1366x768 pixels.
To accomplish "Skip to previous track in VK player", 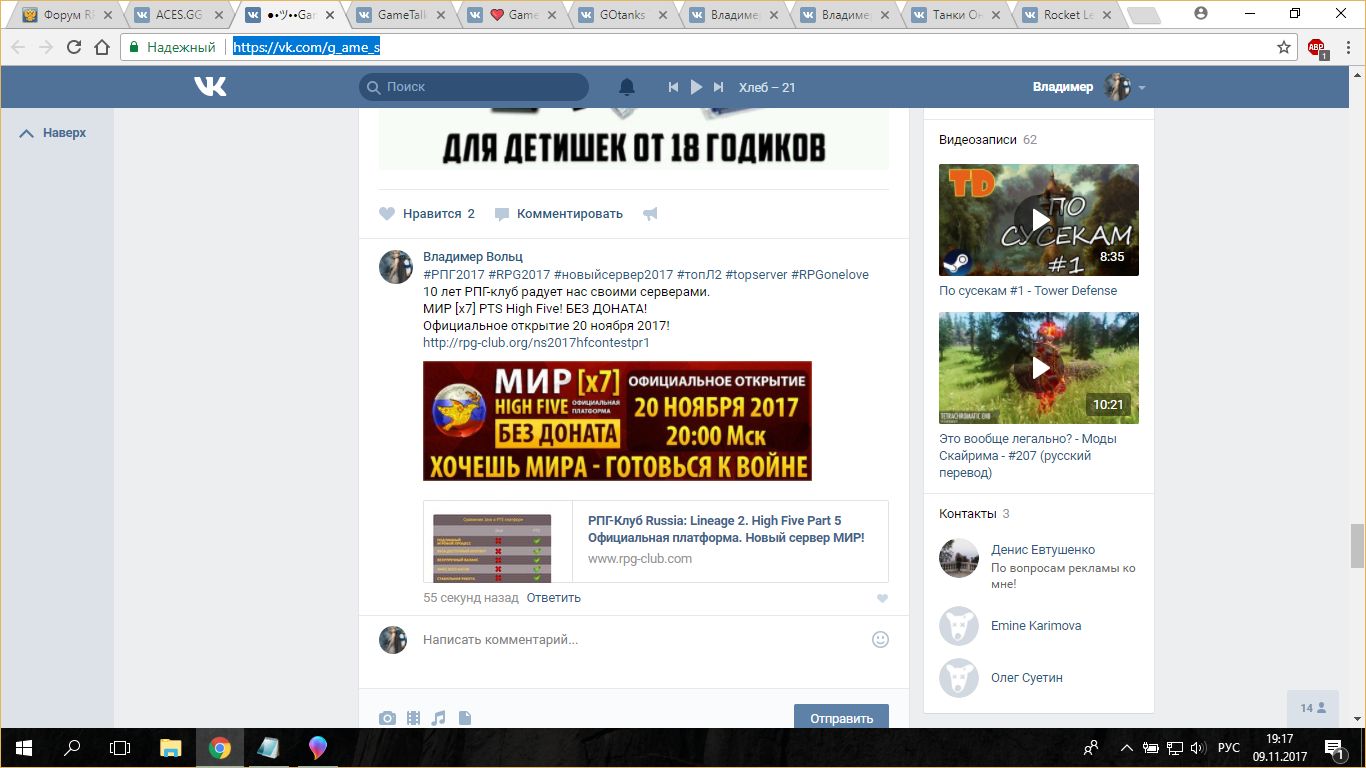I will 674,87.
